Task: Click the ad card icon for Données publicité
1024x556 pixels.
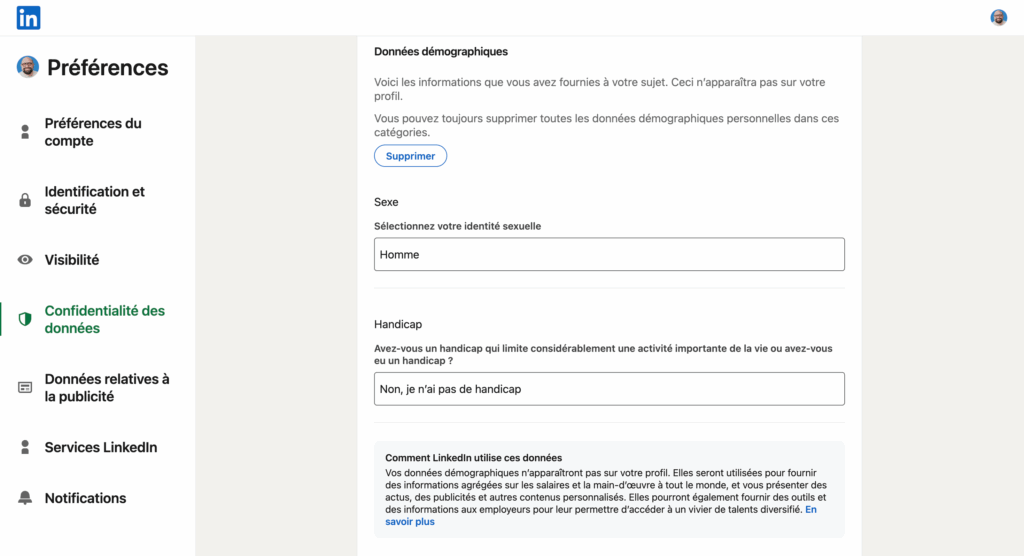Action: pyautogui.click(x=25, y=388)
